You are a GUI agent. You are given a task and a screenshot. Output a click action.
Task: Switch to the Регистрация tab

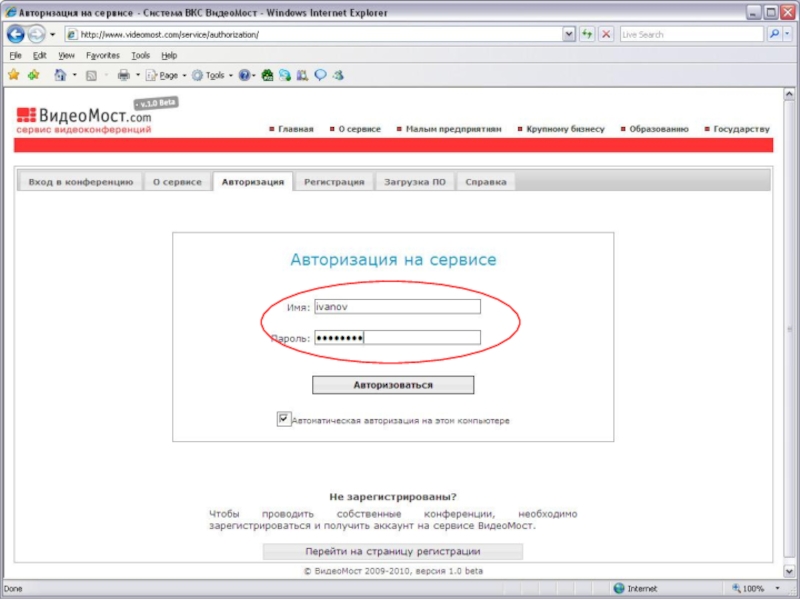[334, 182]
